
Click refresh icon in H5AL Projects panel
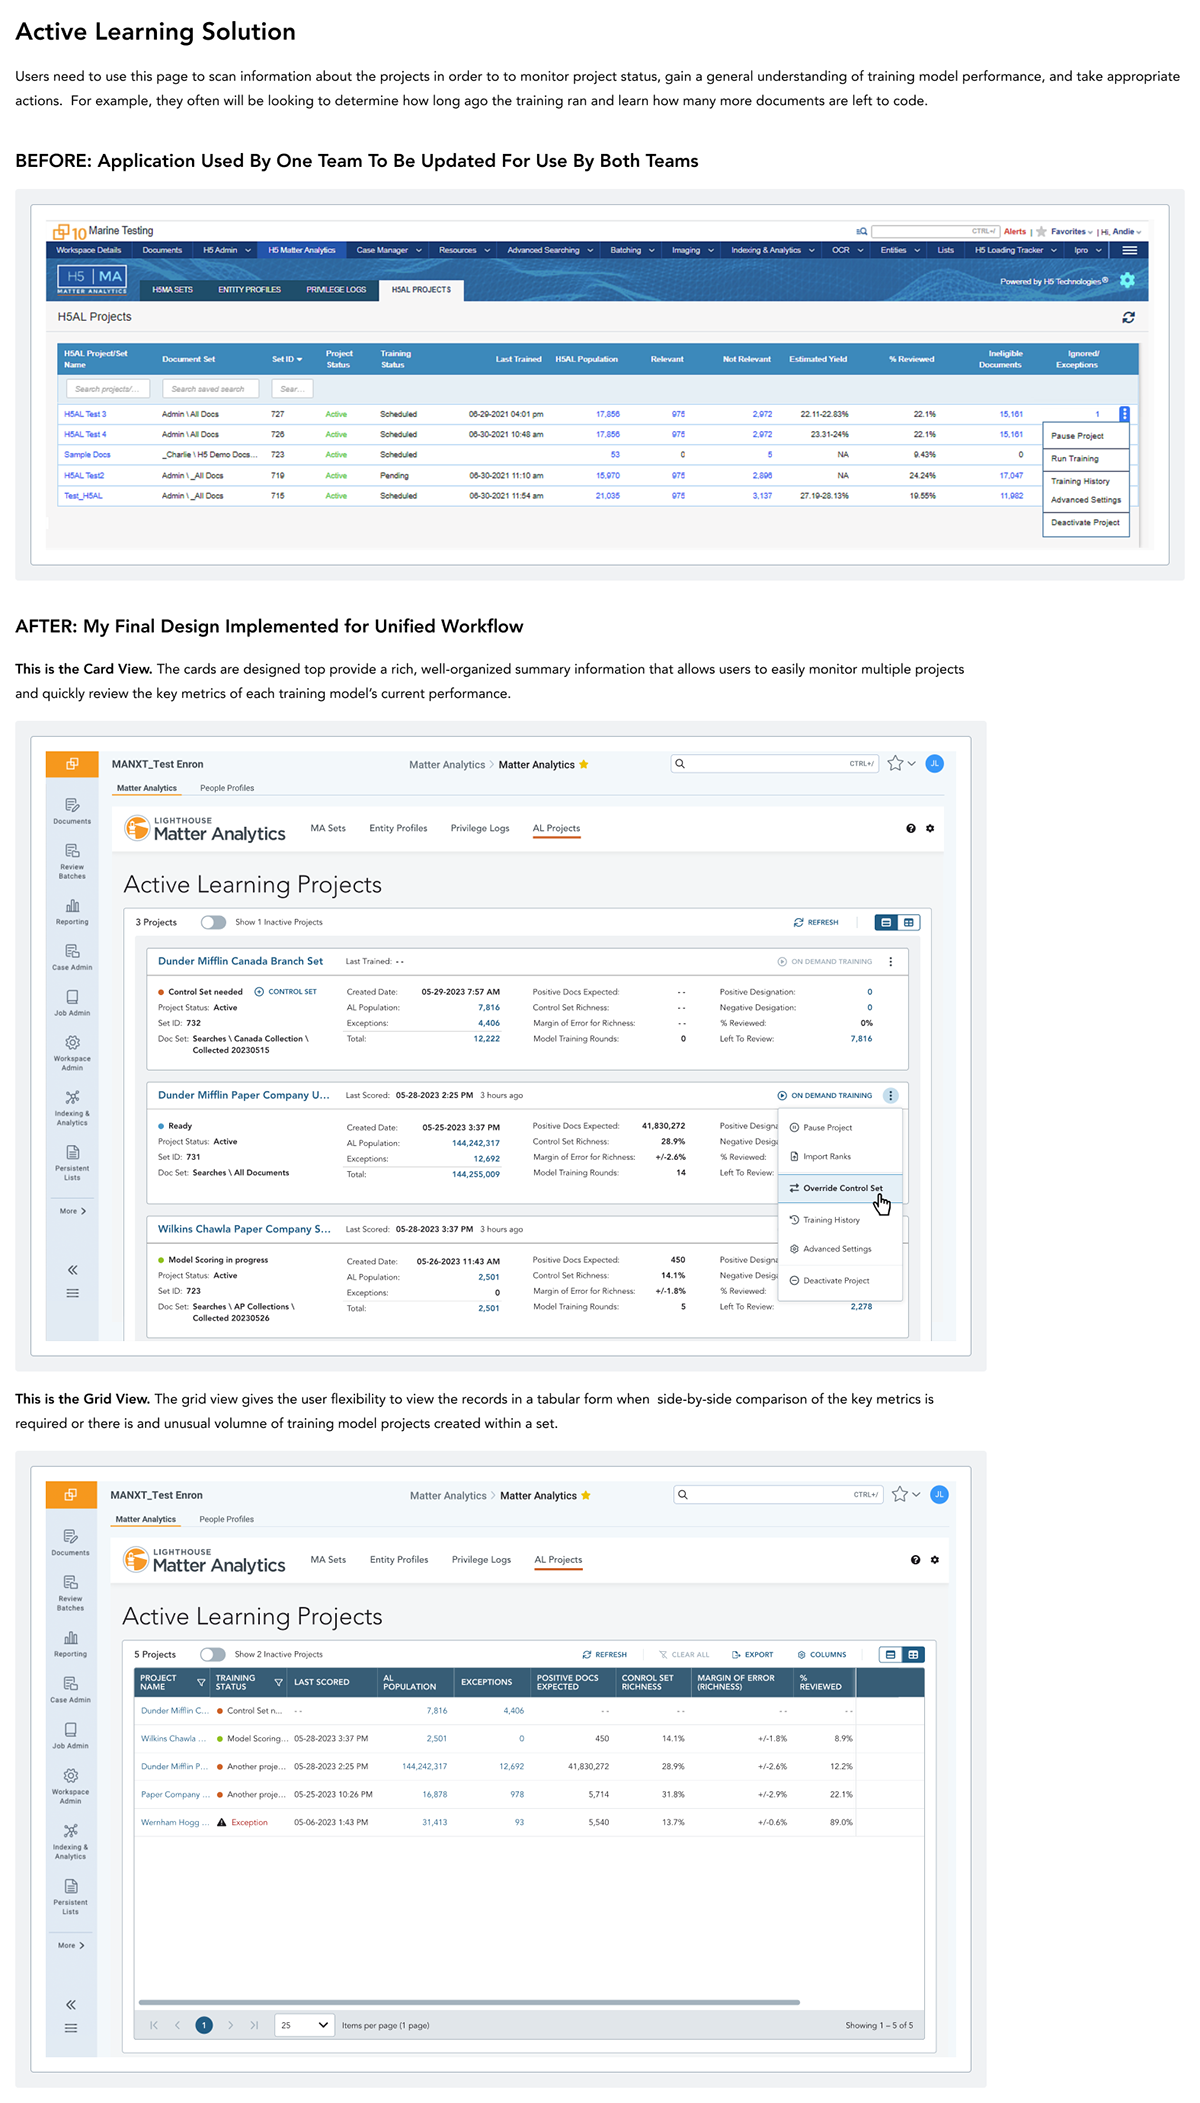(x=1128, y=317)
